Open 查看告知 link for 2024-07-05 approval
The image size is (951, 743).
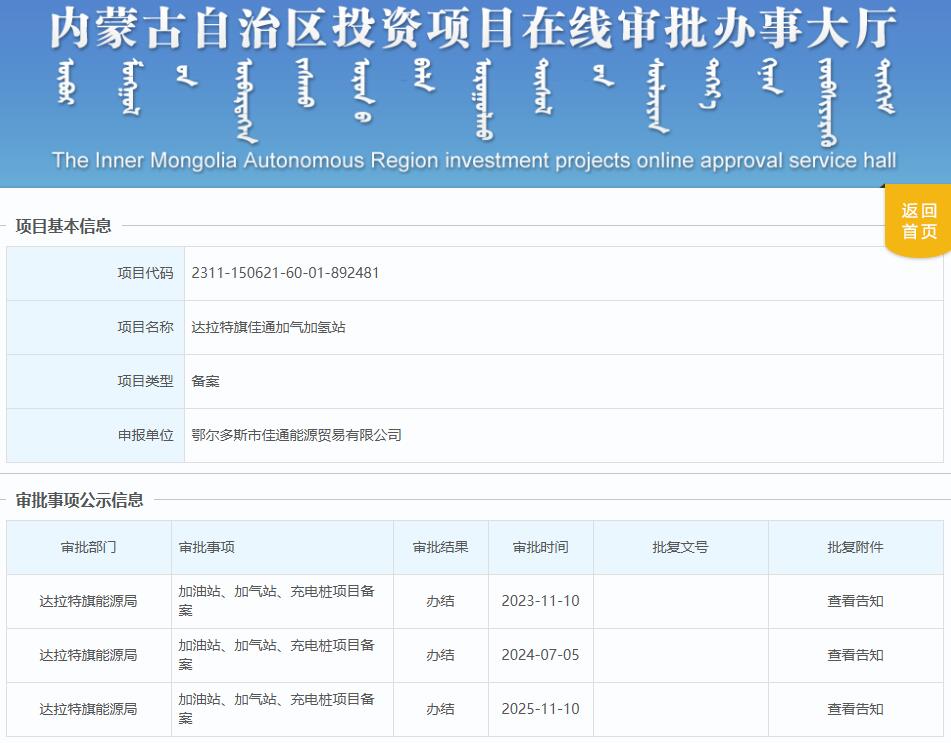[855, 655]
